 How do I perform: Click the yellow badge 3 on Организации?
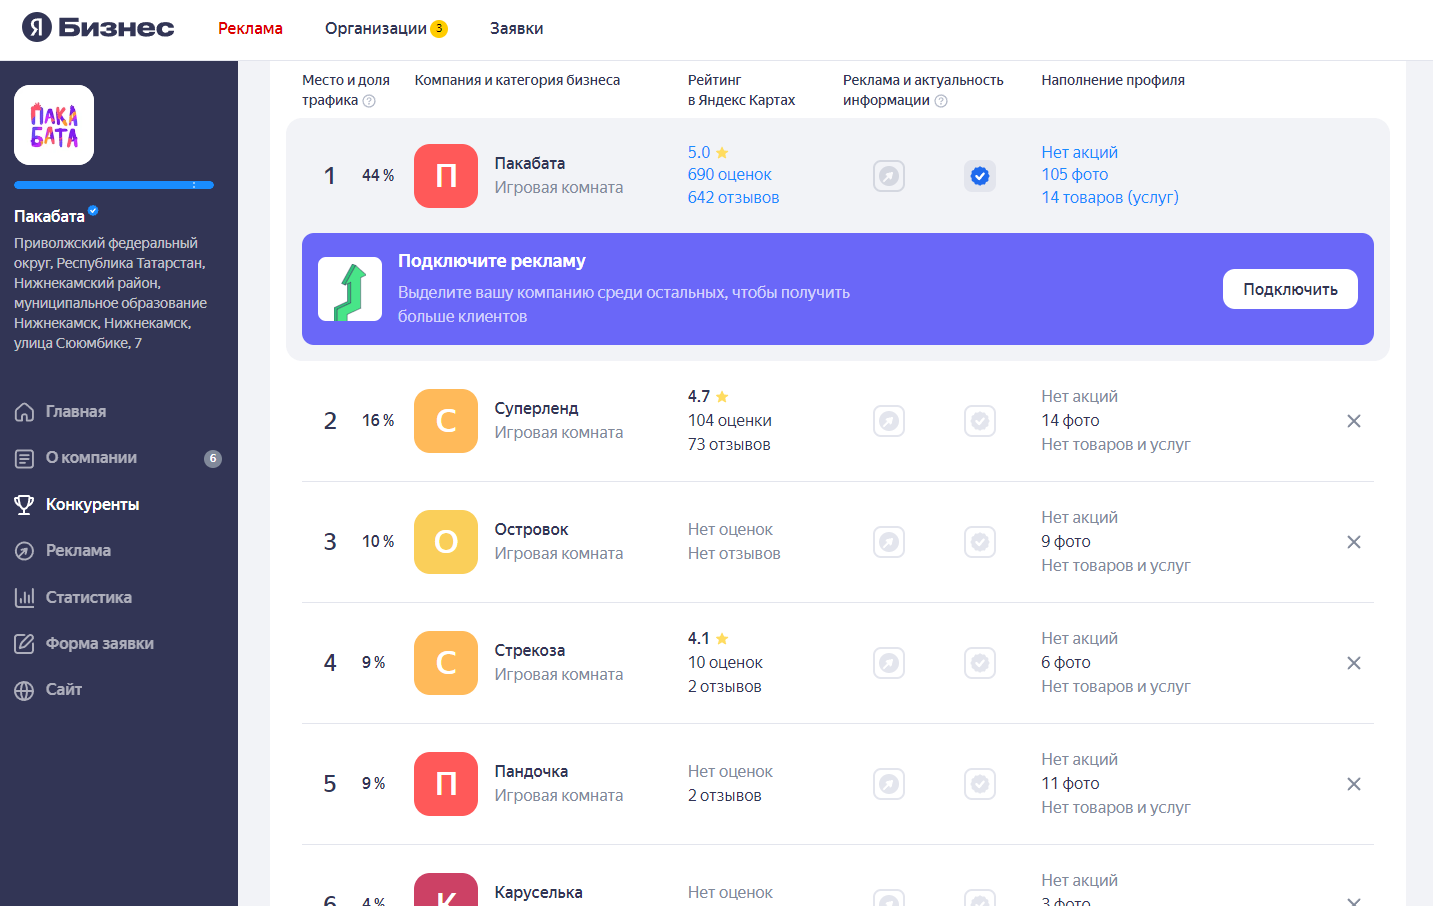439,28
